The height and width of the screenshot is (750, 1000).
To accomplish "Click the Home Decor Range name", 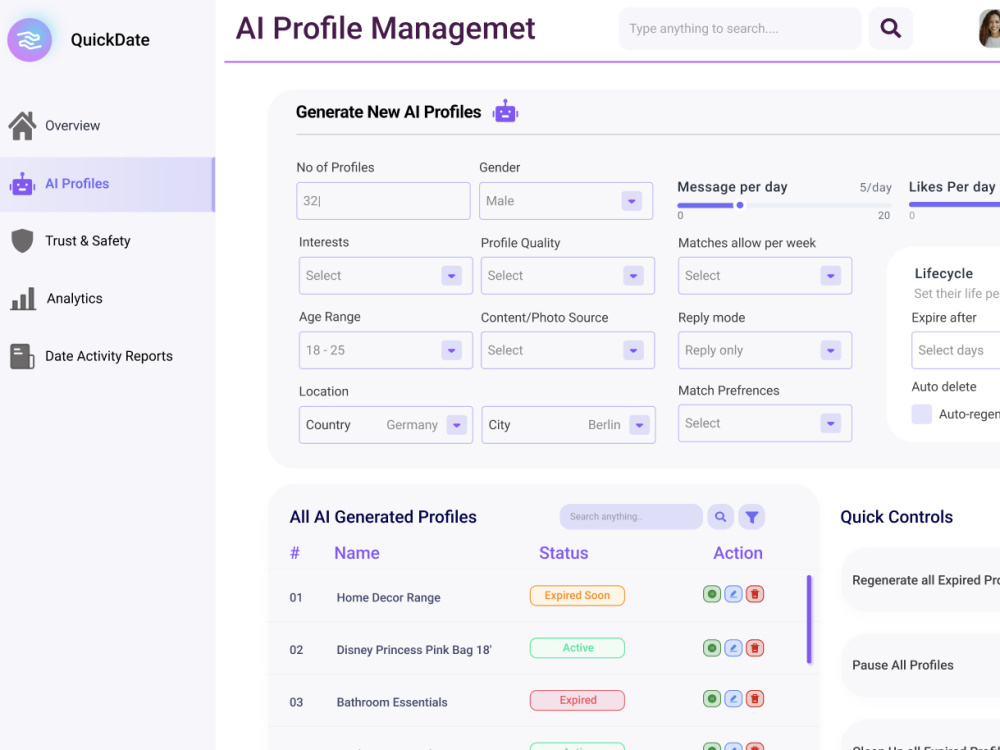I will pos(388,598).
